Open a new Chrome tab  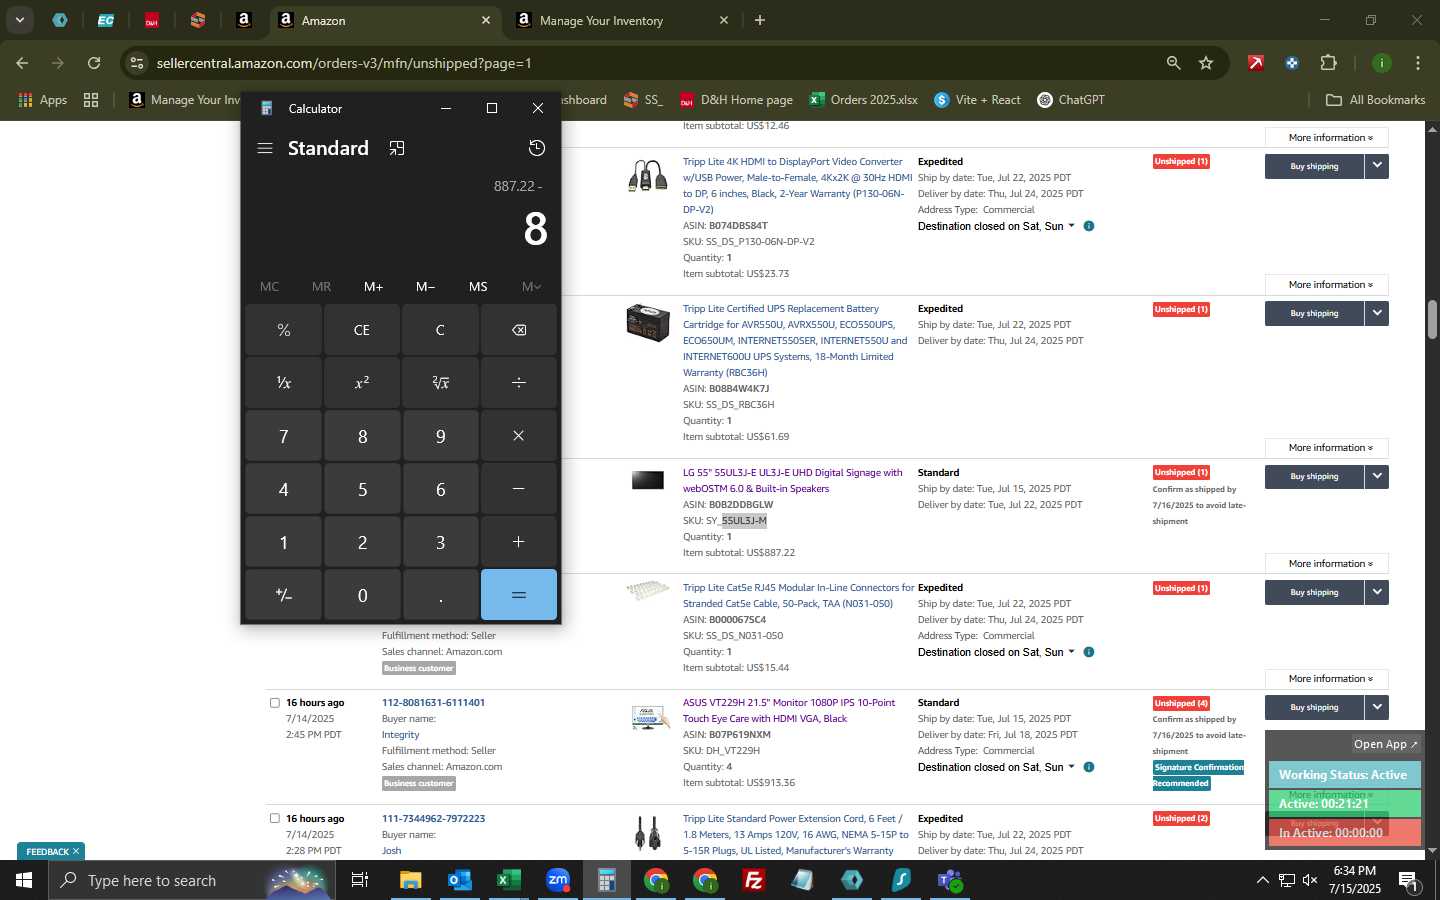click(760, 20)
